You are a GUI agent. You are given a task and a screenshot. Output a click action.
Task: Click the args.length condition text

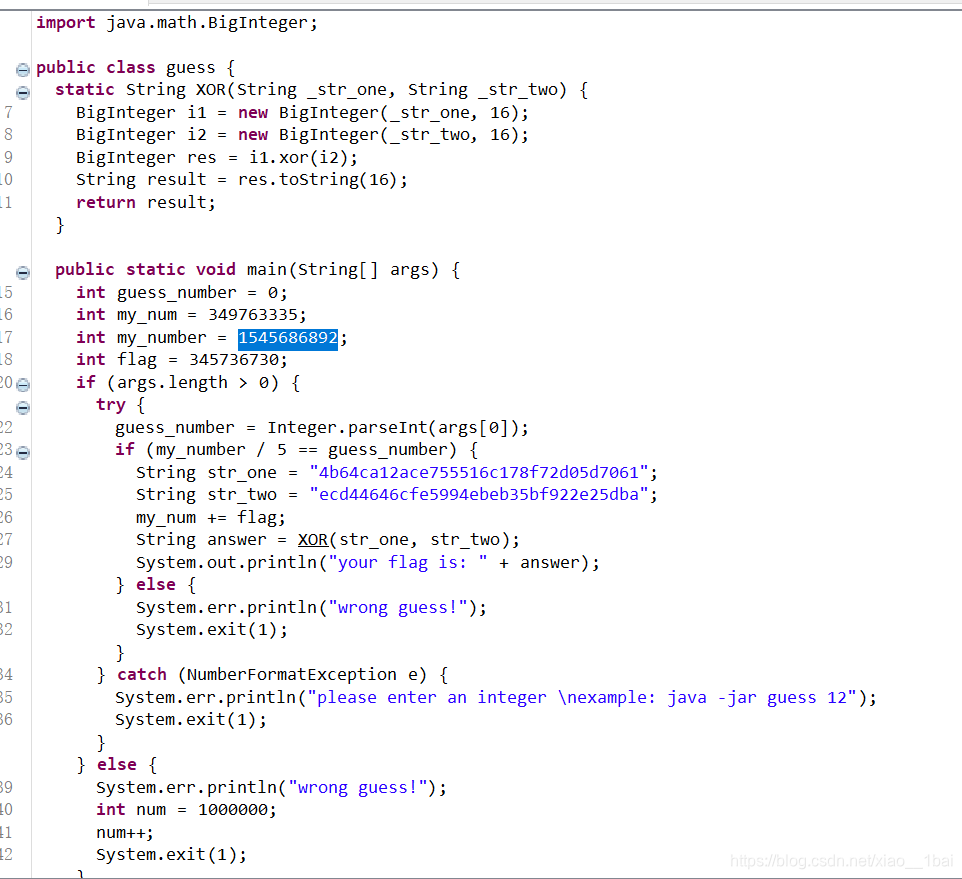click(192, 383)
